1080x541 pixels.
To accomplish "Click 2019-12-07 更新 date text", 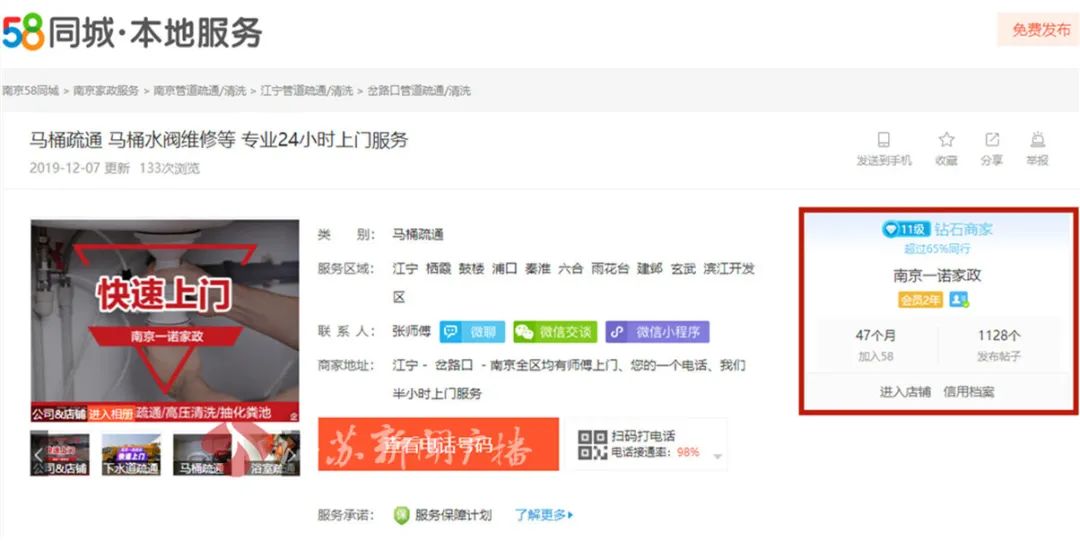I will tap(79, 168).
